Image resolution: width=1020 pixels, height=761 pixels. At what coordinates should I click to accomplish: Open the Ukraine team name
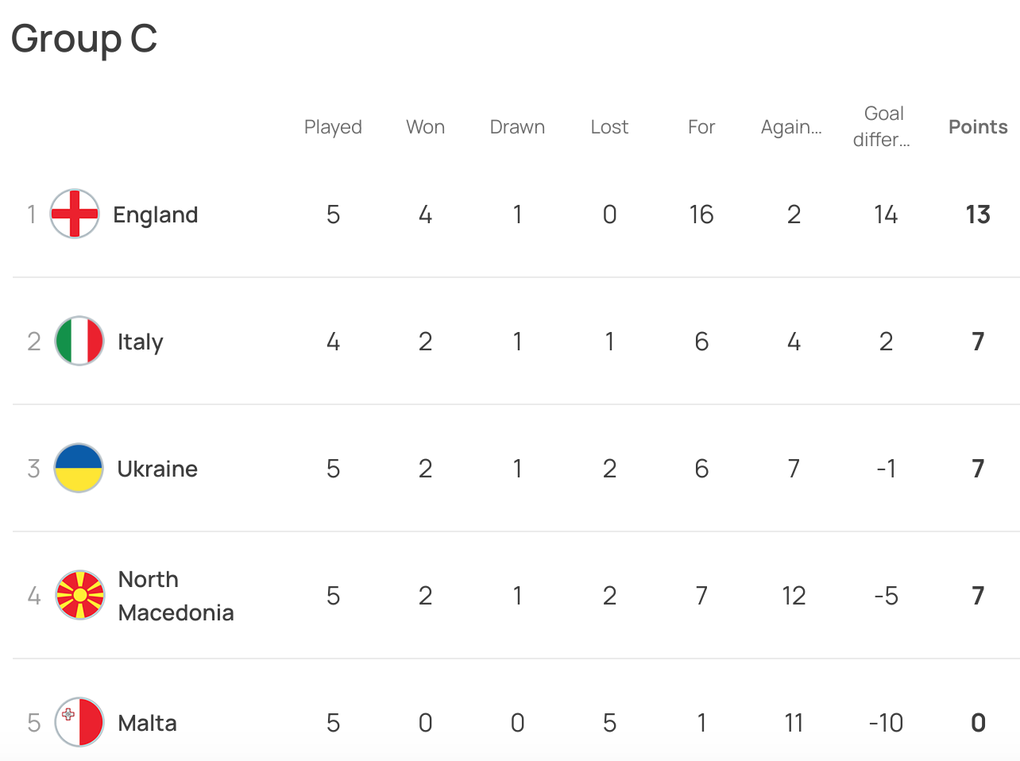tap(157, 468)
